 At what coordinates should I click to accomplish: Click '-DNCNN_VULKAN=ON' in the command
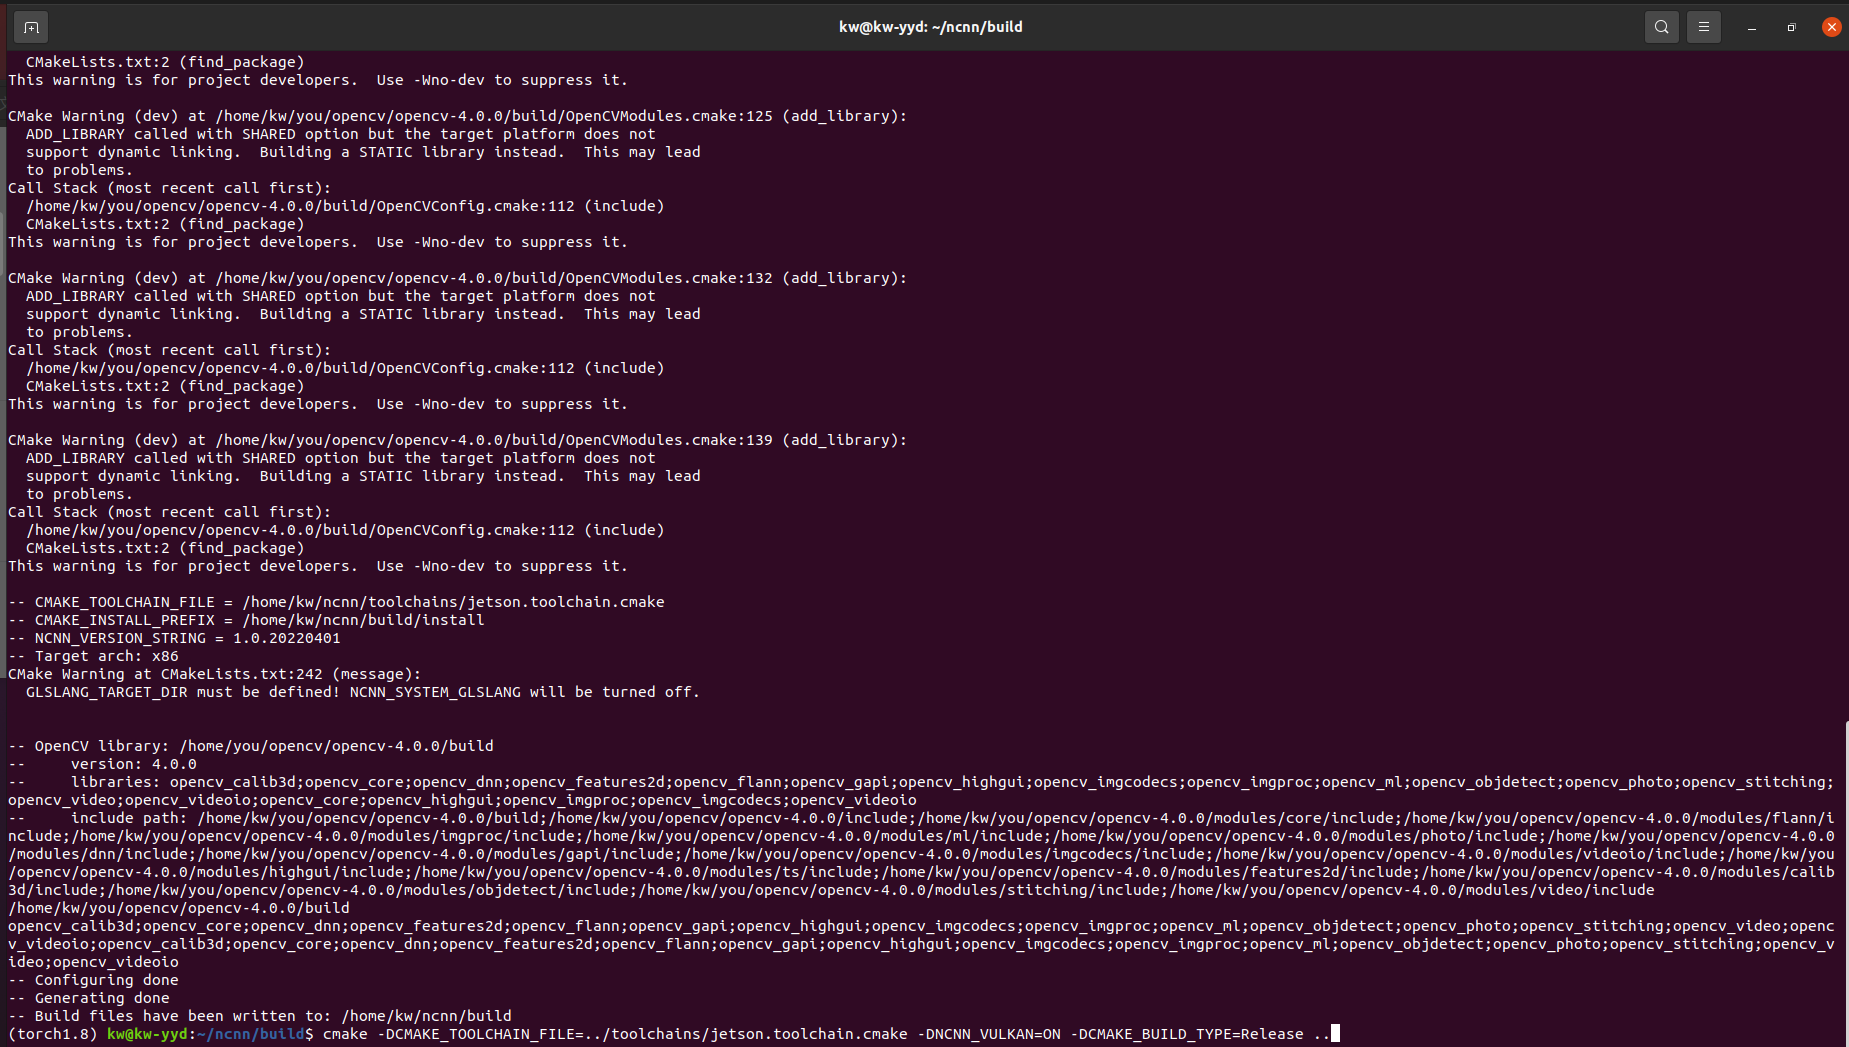[989, 1034]
